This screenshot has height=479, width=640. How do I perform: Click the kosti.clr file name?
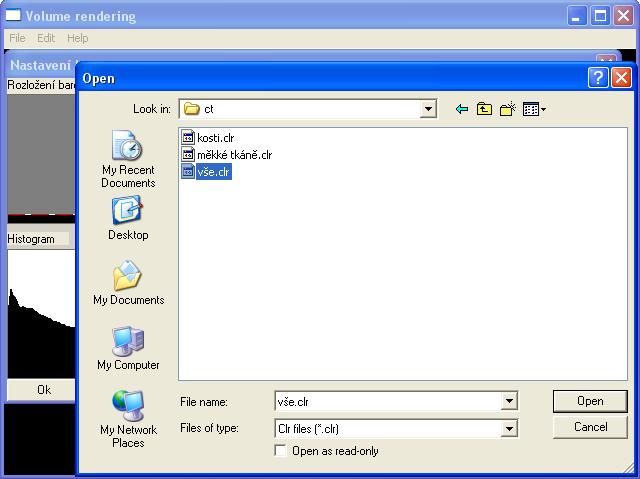pyautogui.click(x=216, y=138)
